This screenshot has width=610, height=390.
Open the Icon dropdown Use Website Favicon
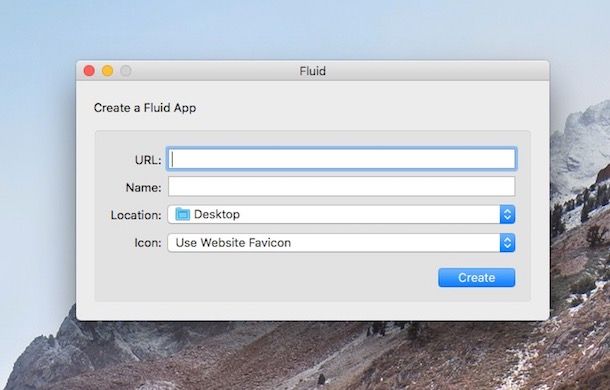pos(342,243)
